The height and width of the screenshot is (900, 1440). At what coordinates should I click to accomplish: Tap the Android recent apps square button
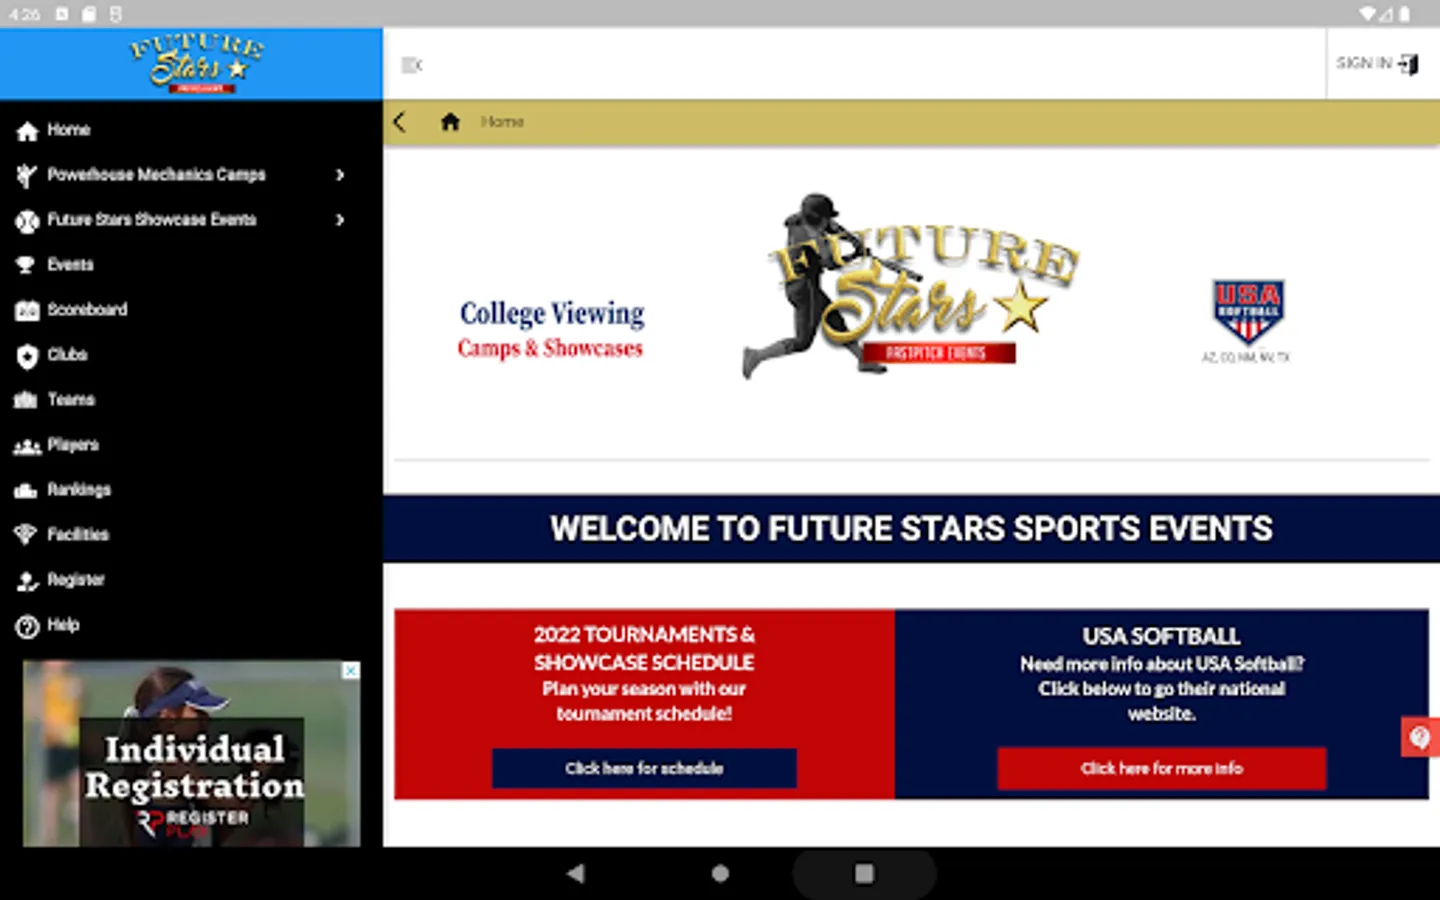click(864, 873)
